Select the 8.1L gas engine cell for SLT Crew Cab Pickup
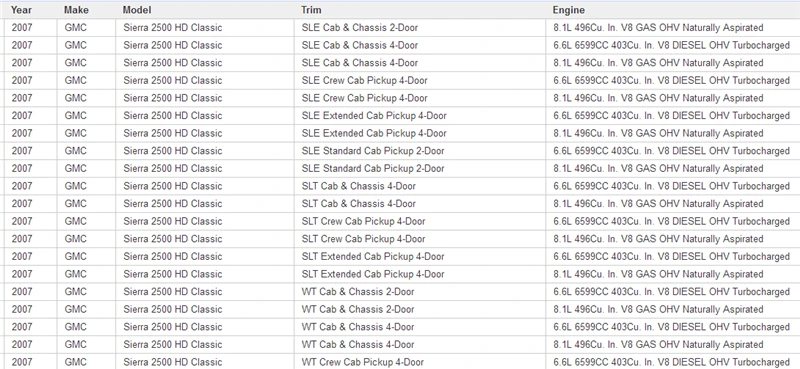The height and width of the screenshot is (369, 800). tap(673, 239)
